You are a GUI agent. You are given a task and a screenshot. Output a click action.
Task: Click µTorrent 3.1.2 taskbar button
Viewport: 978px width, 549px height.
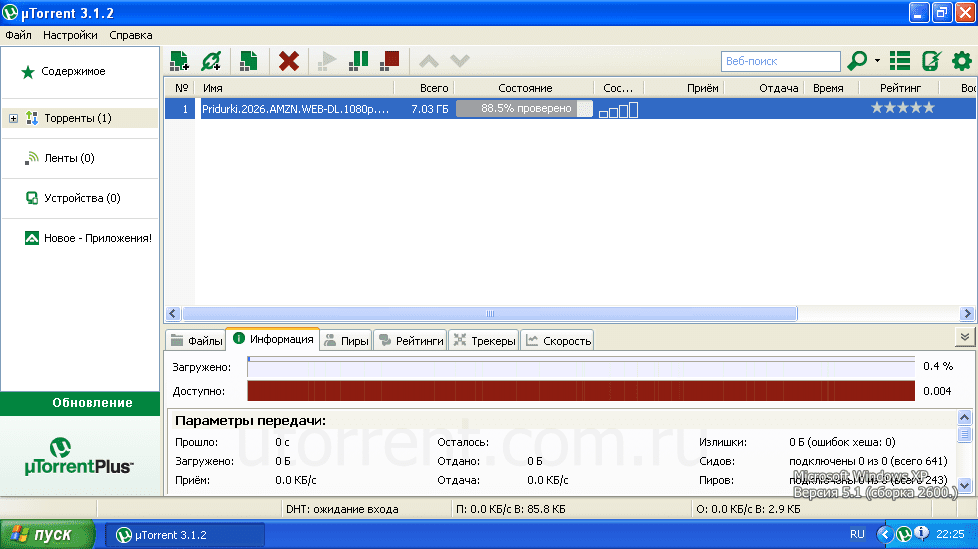click(184, 535)
